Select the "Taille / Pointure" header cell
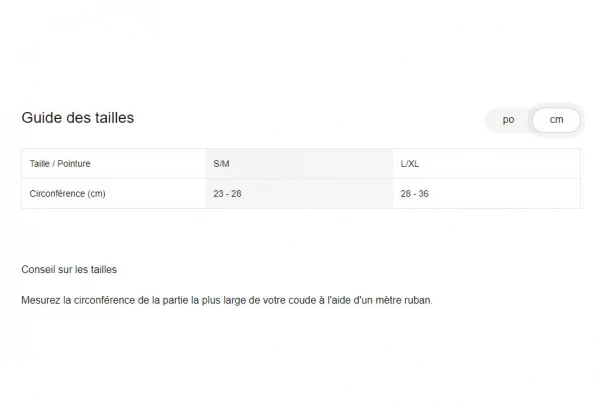 click(62, 163)
